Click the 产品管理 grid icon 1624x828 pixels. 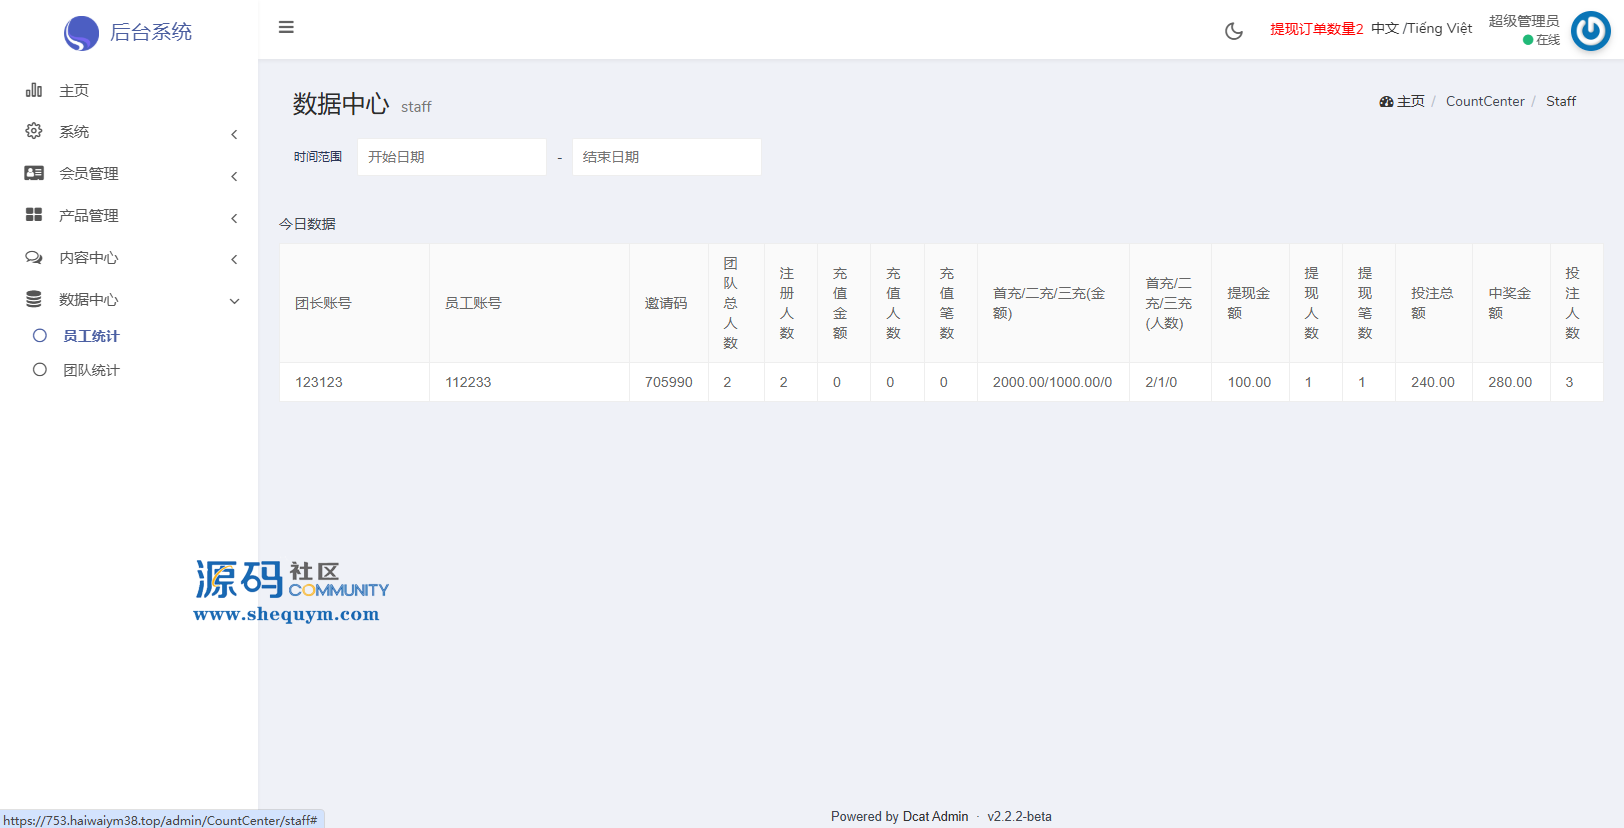pyautogui.click(x=34, y=215)
